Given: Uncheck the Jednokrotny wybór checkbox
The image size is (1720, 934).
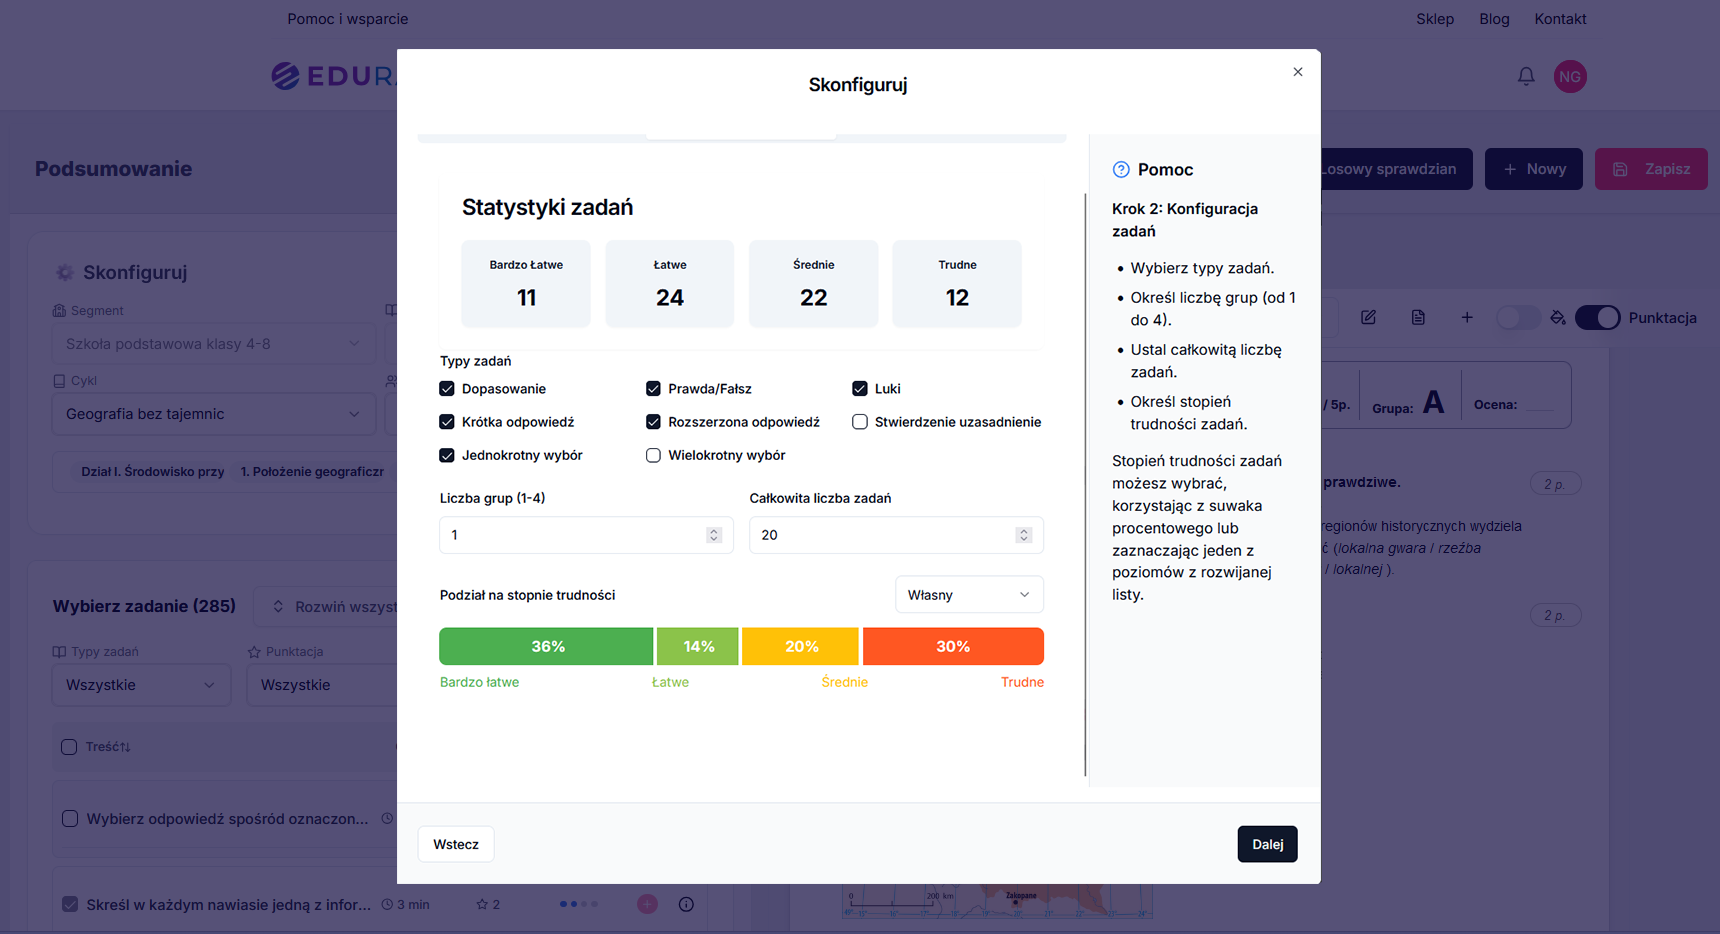Looking at the screenshot, I should click(447, 455).
